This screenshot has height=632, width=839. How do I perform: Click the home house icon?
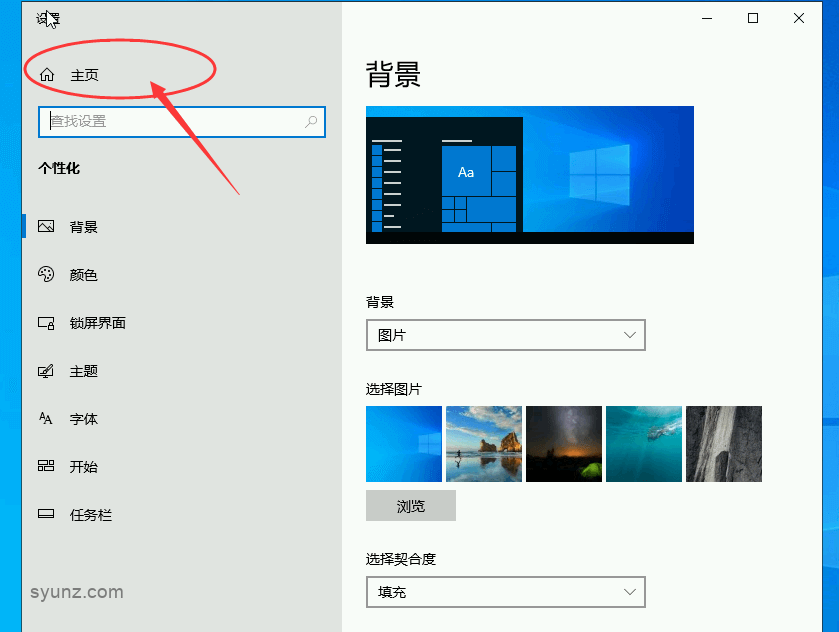click(x=47, y=75)
